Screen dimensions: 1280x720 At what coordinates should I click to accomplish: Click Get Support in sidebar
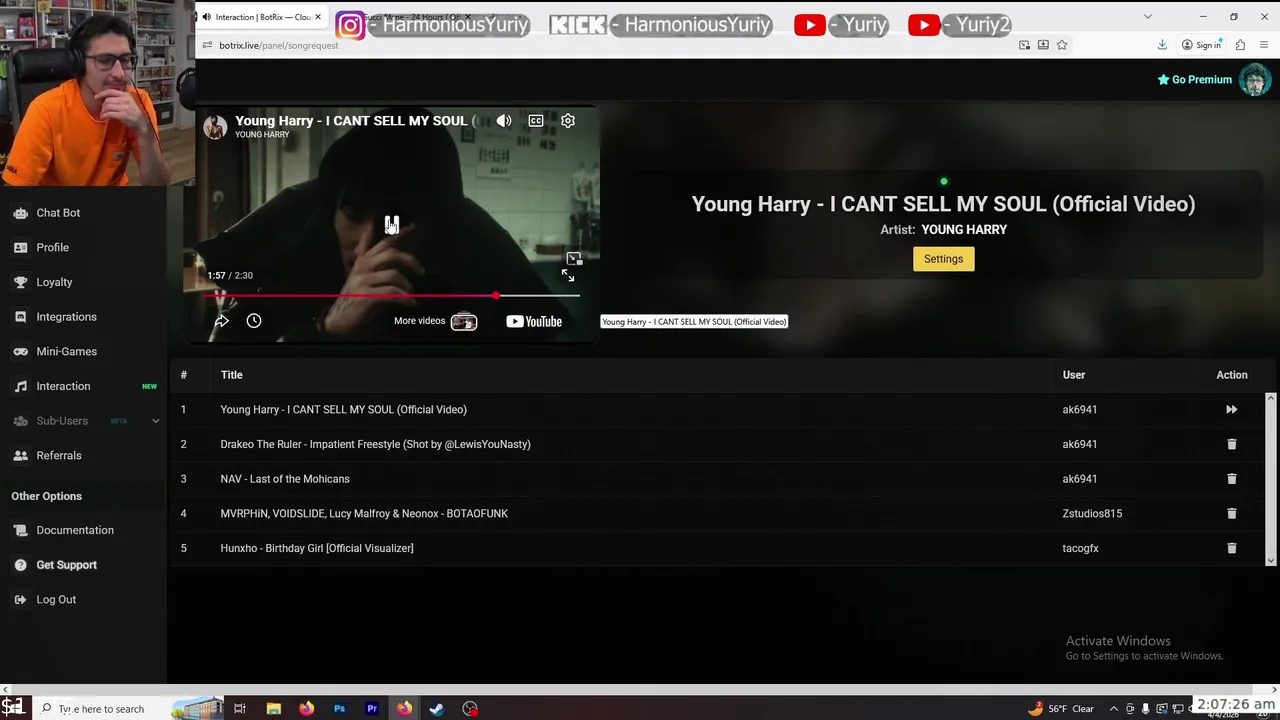(66, 565)
